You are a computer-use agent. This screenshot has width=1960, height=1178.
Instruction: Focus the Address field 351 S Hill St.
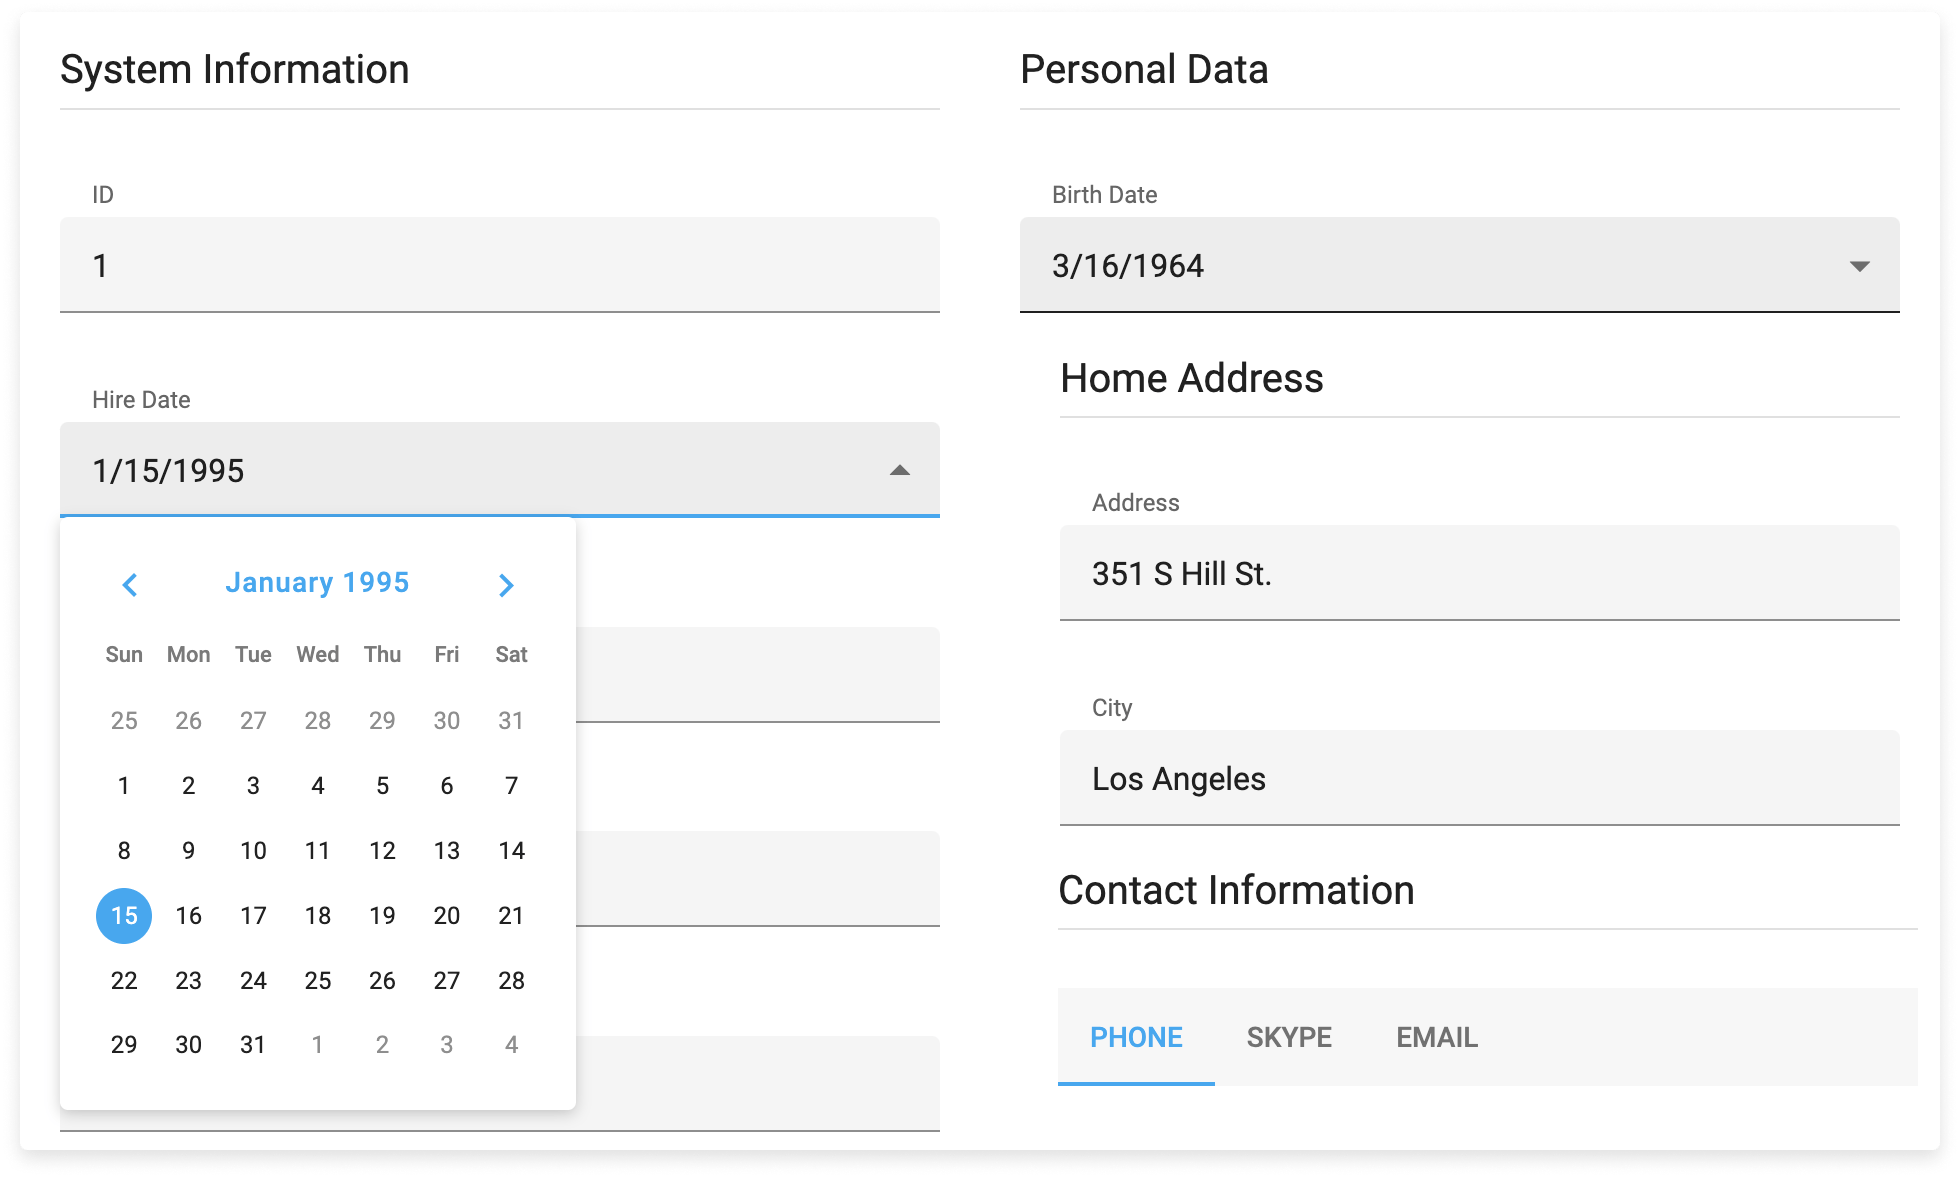1478,574
